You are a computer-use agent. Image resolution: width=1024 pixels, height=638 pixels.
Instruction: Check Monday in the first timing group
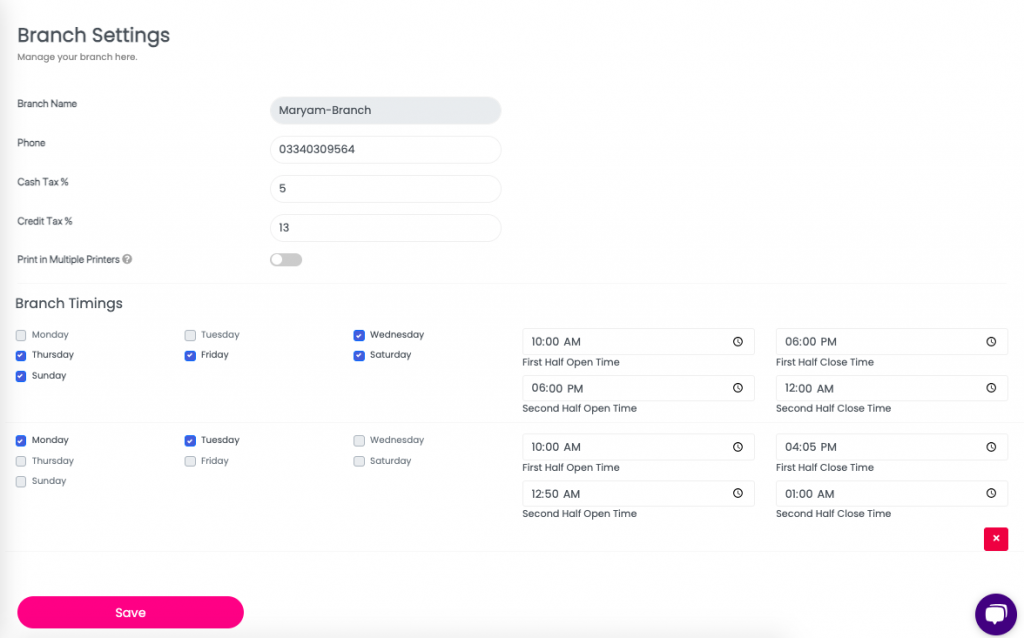point(21,335)
